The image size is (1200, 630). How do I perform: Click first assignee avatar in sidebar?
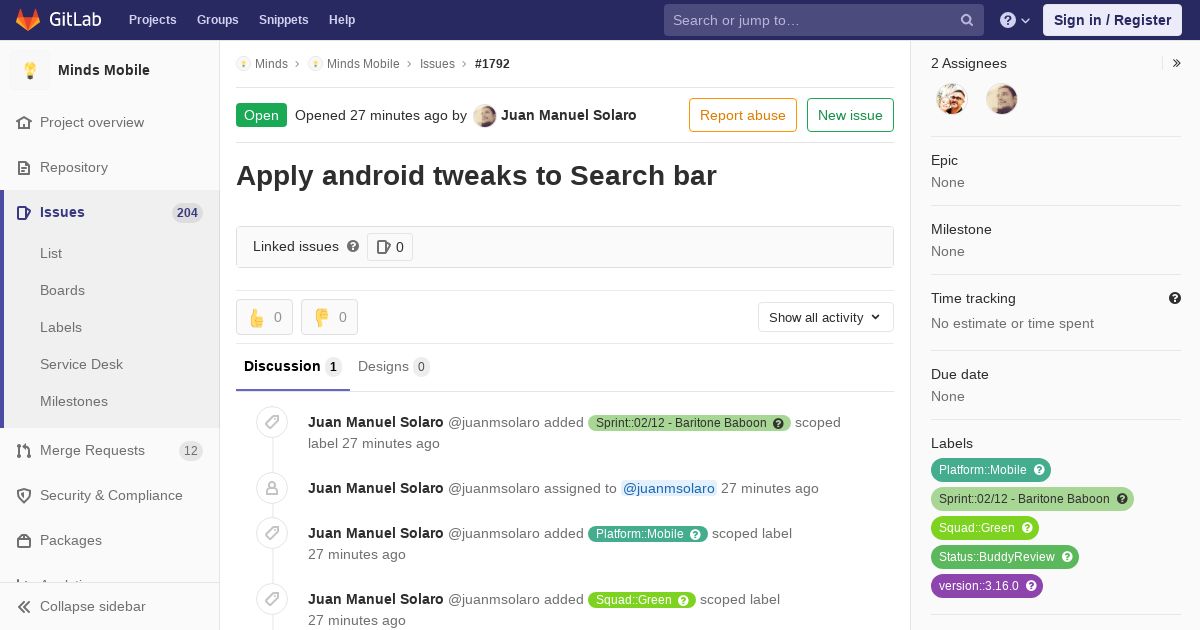point(952,99)
